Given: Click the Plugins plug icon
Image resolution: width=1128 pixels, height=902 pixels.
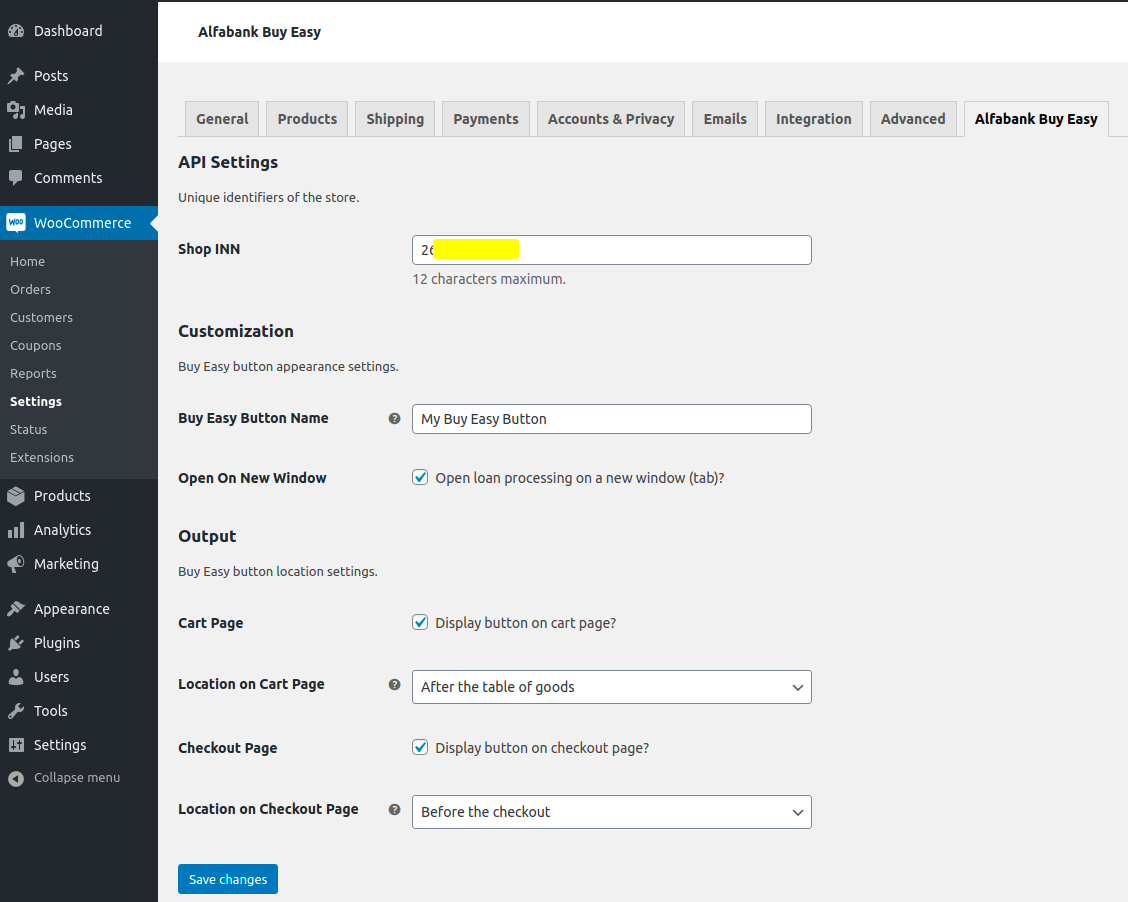Looking at the screenshot, I should coord(16,643).
